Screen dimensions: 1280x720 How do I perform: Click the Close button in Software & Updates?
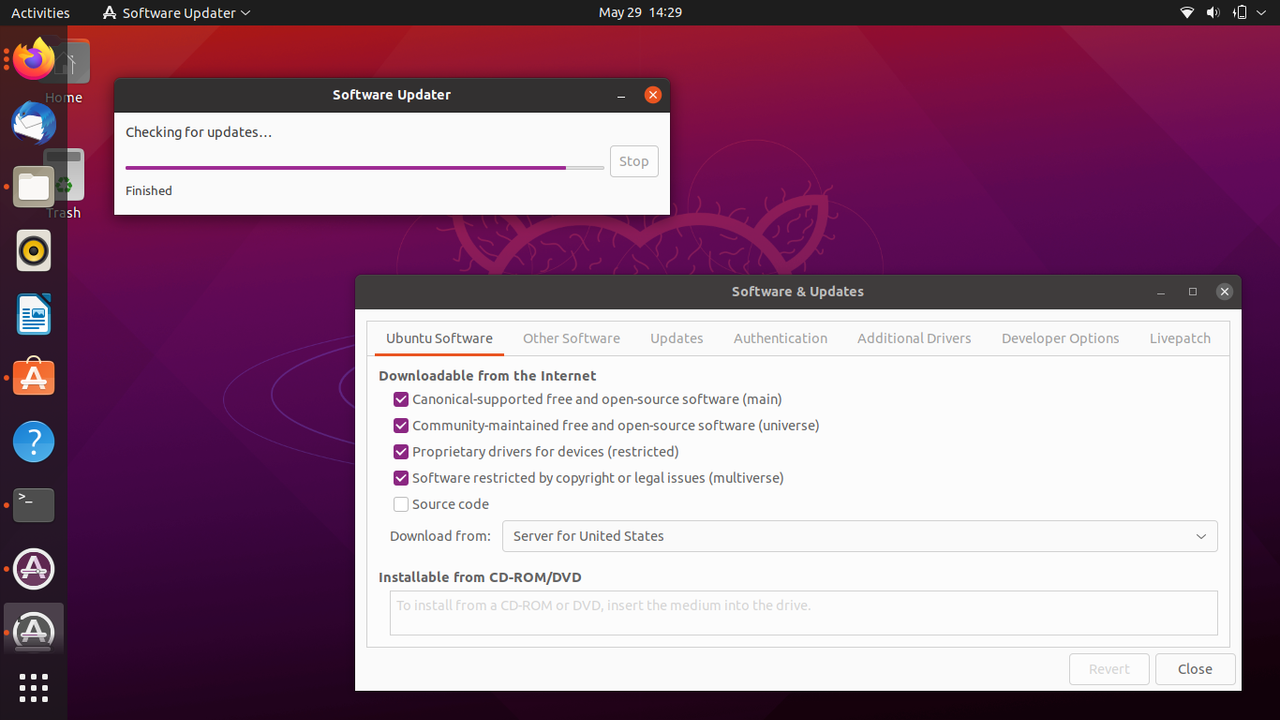click(1195, 669)
